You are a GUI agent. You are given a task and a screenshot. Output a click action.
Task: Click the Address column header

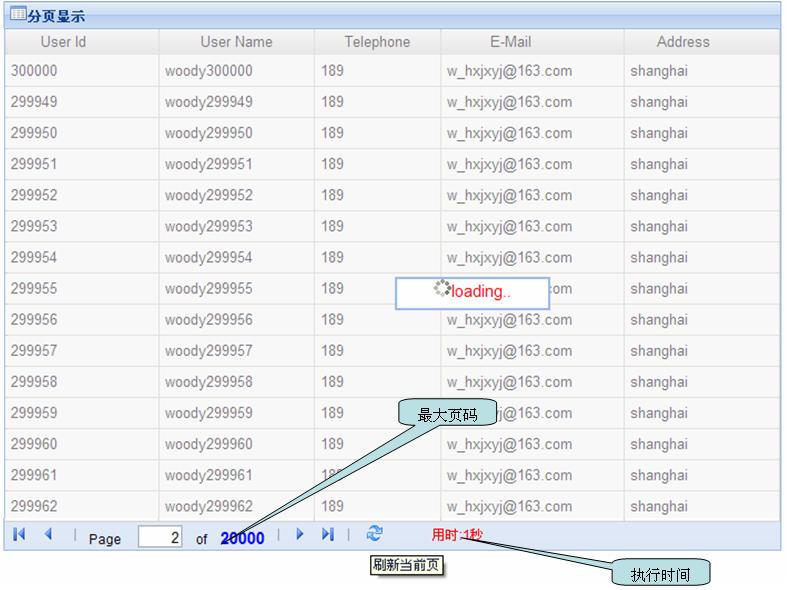pyautogui.click(x=683, y=42)
